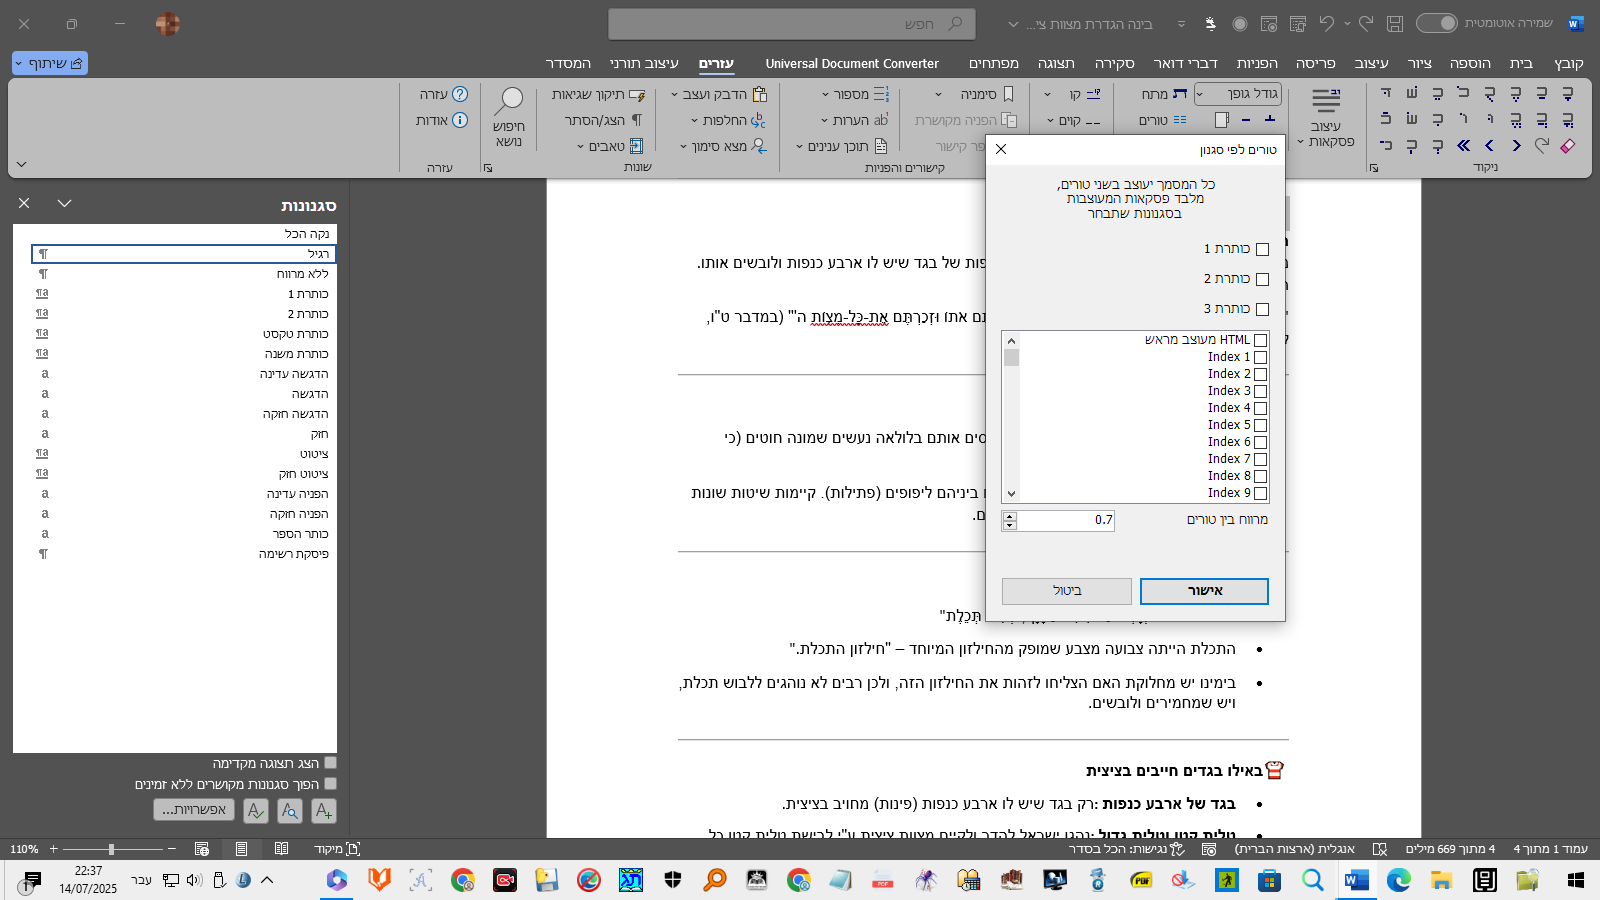This screenshot has height=900, width=1600.
Task: Toggle the שמירה אוטומטית autosave switch
Action: (x=1437, y=23)
